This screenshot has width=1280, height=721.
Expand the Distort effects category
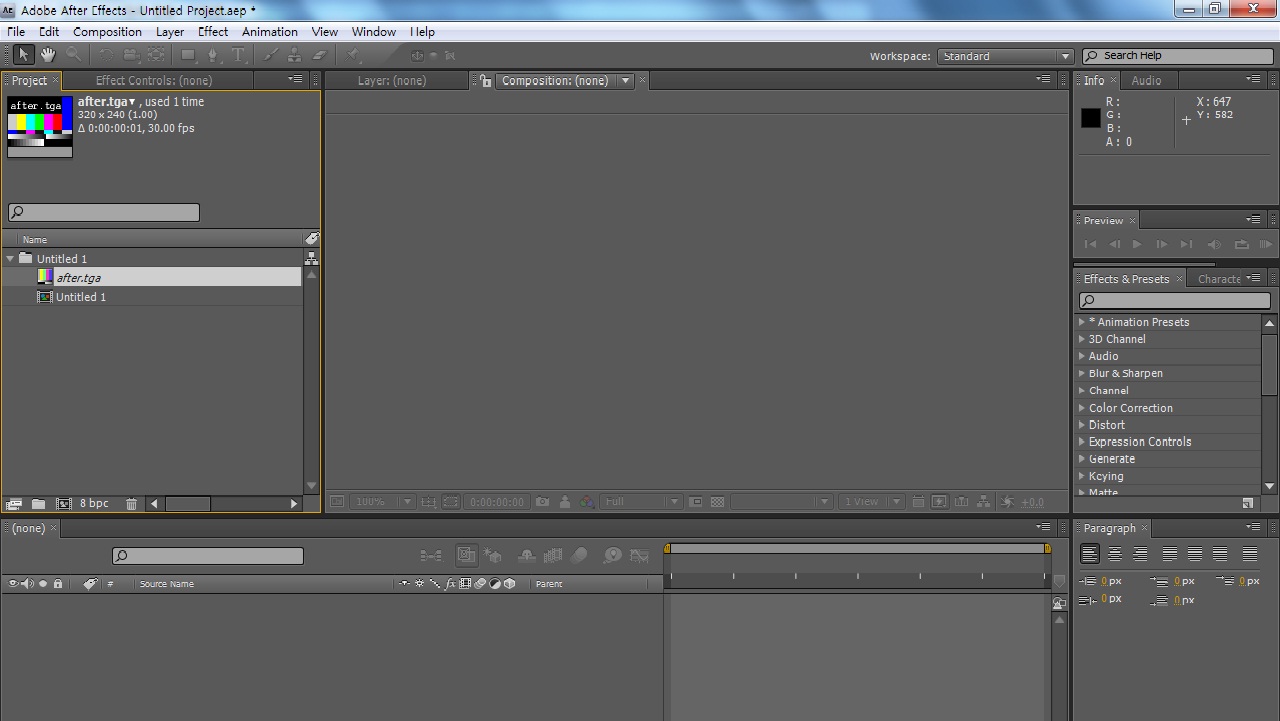point(1082,425)
